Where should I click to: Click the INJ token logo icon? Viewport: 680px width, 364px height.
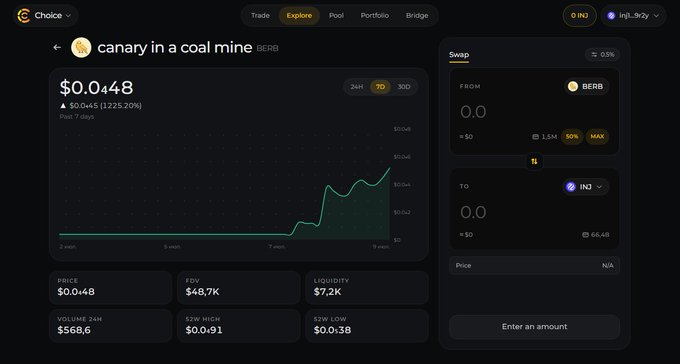571,187
